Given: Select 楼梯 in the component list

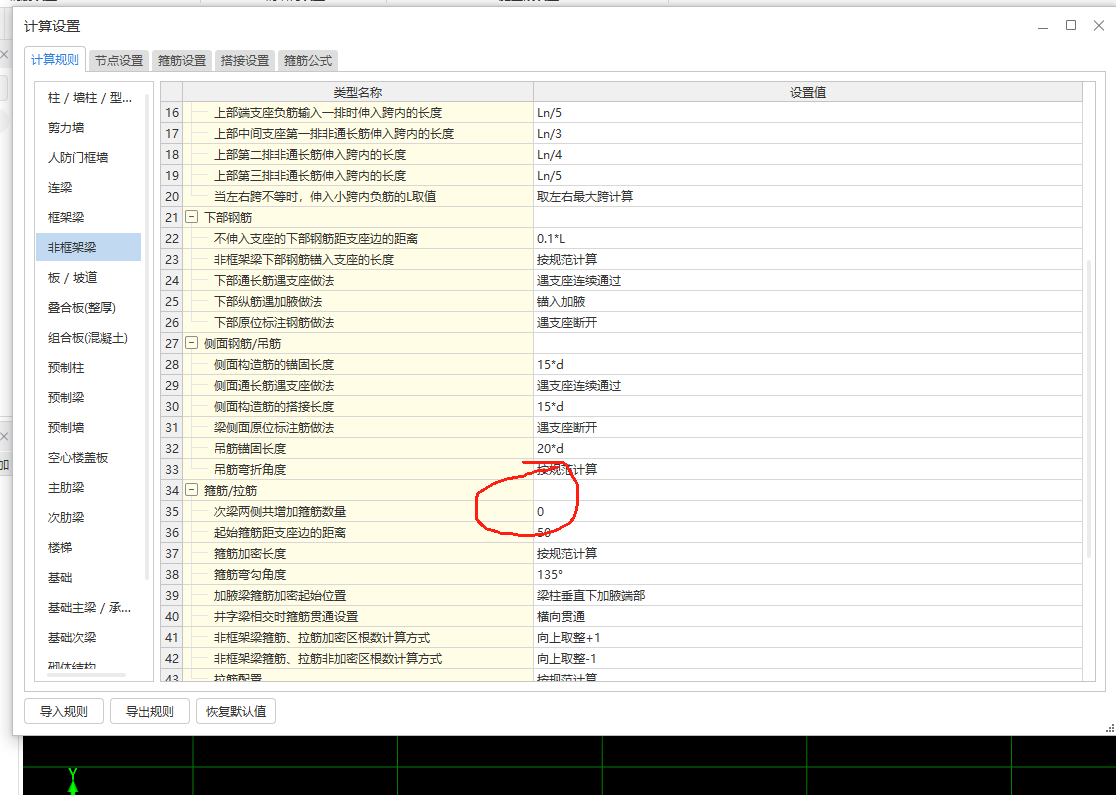Looking at the screenshot, I should coord(89,547).
